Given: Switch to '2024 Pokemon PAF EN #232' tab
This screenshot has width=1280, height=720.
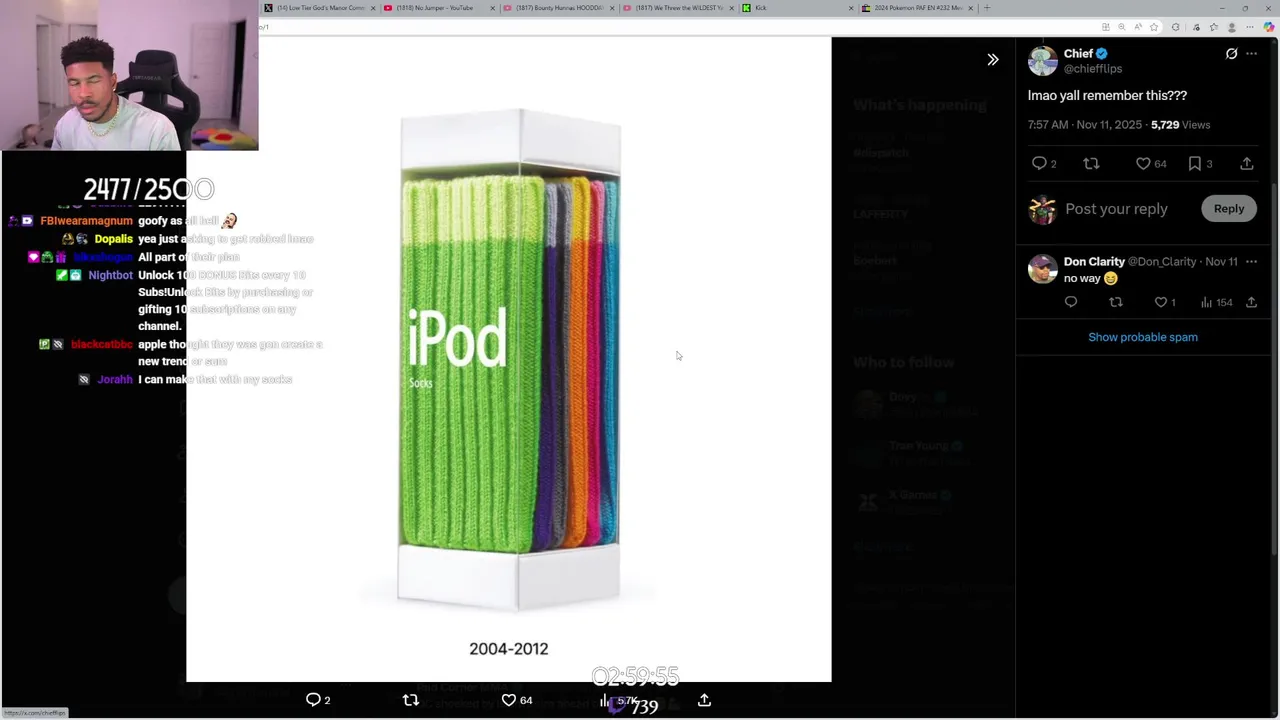Looking at the screenshot, I should coord(918,8).
